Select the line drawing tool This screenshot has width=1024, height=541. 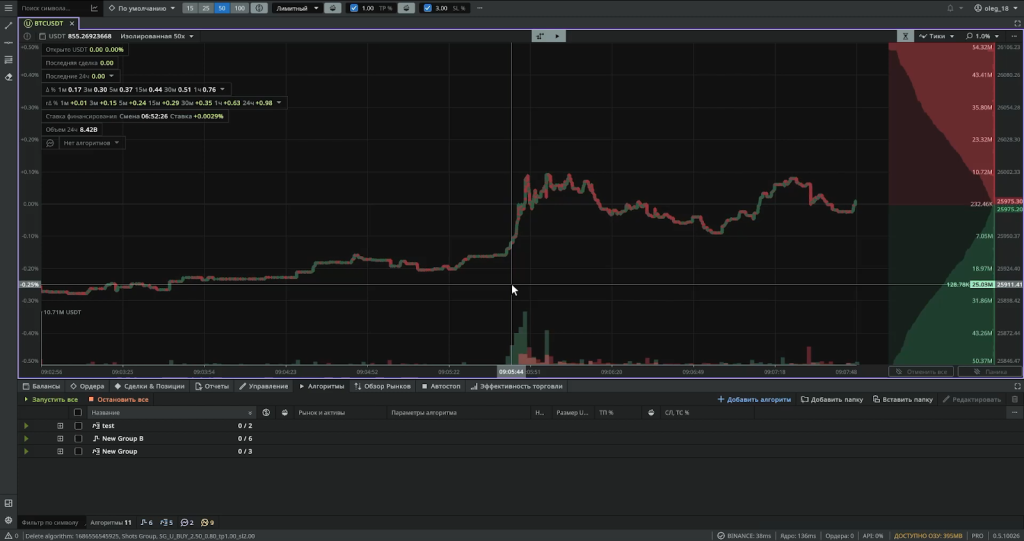click(x=8, y=26)
